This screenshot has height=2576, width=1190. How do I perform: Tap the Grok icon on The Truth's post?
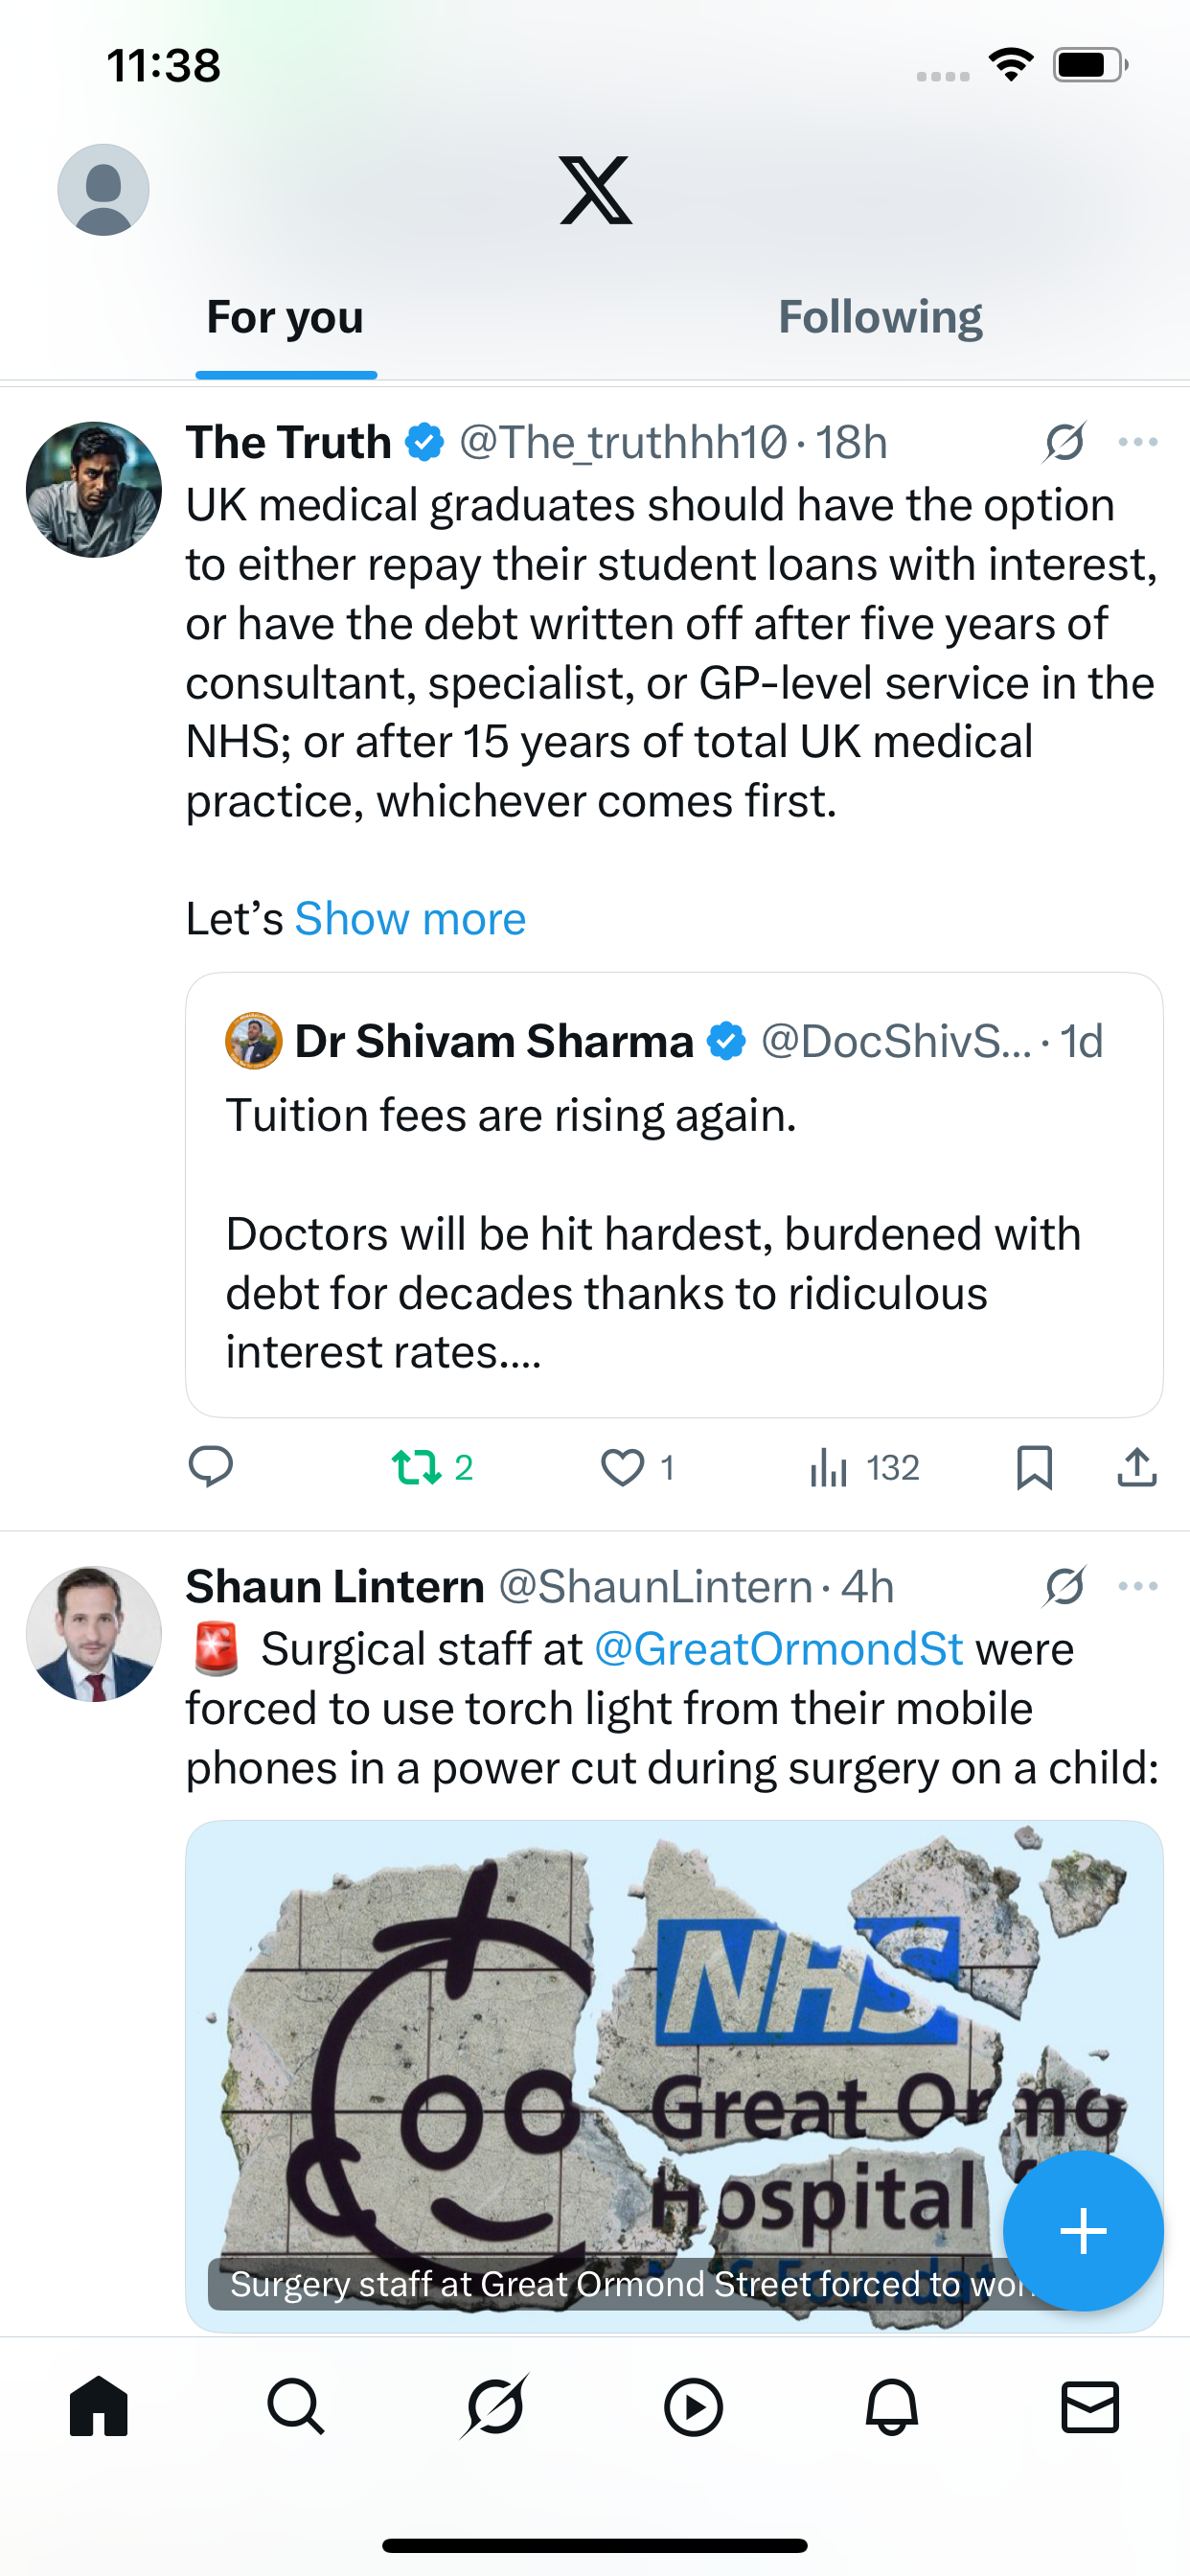click(x=1065, y=442)
